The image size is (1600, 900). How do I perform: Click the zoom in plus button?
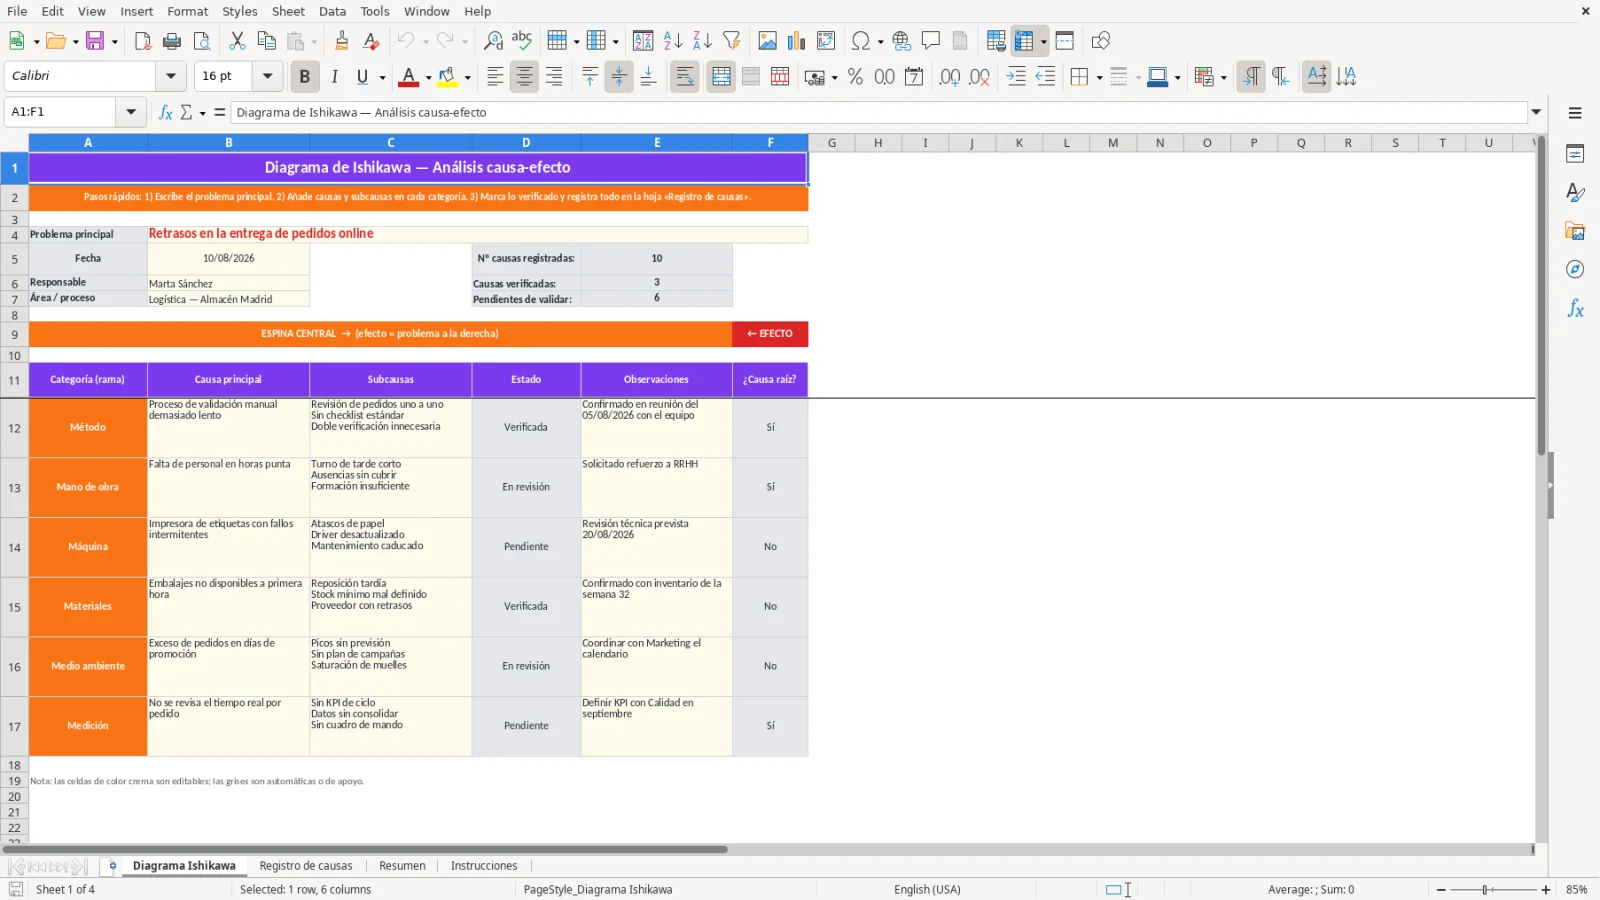point(1546,890)
